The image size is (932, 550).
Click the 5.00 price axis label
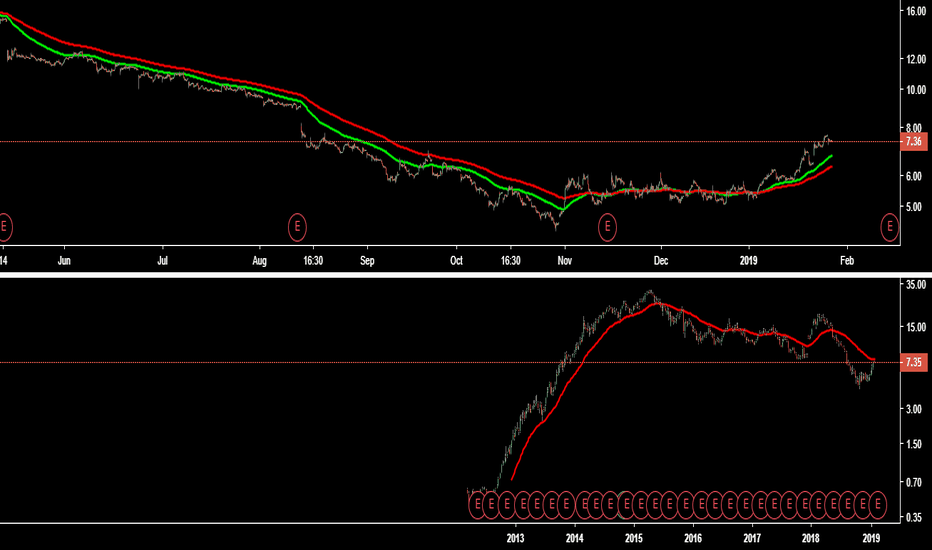point(914,208)
